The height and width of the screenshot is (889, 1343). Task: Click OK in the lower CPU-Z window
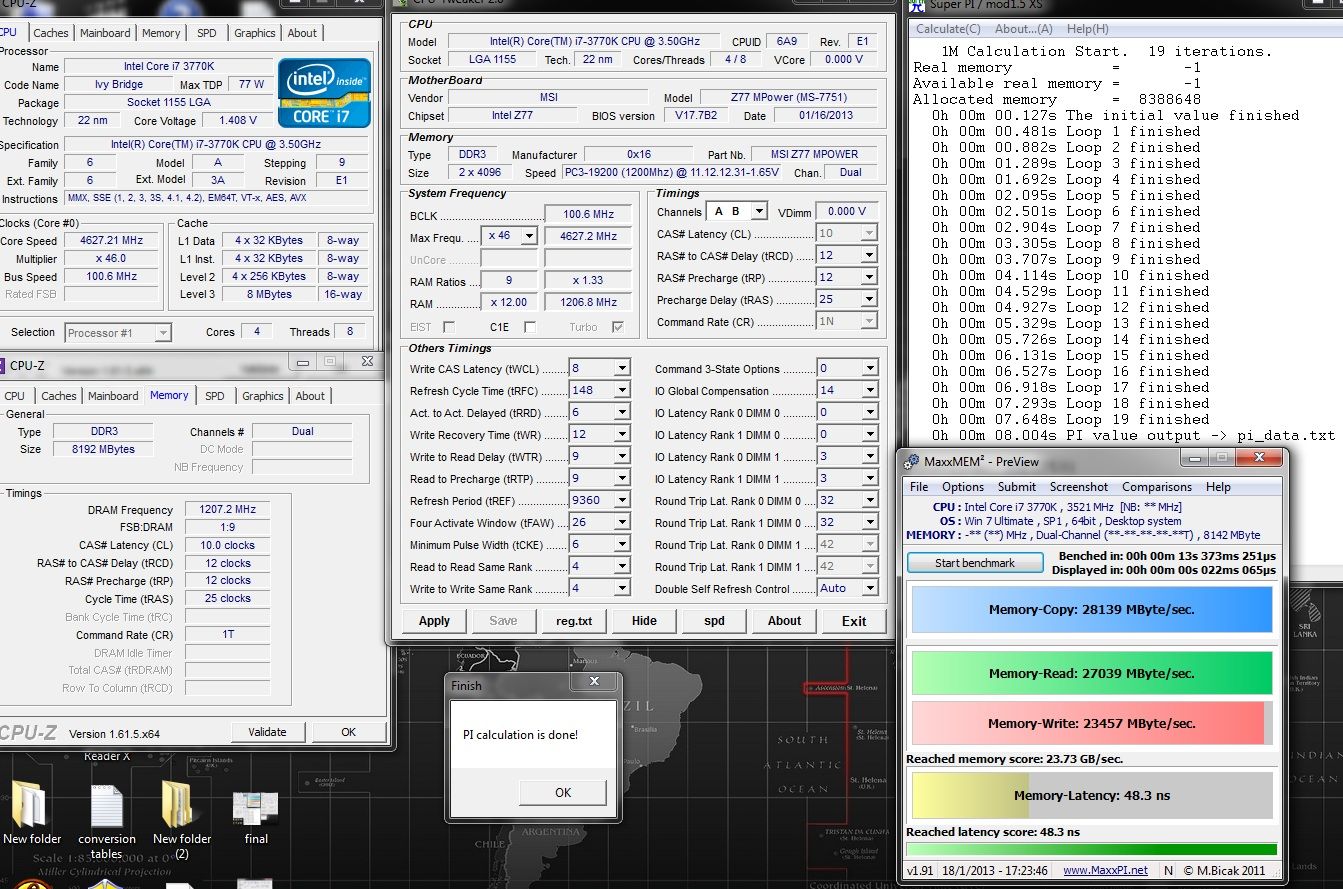(348, 732)
